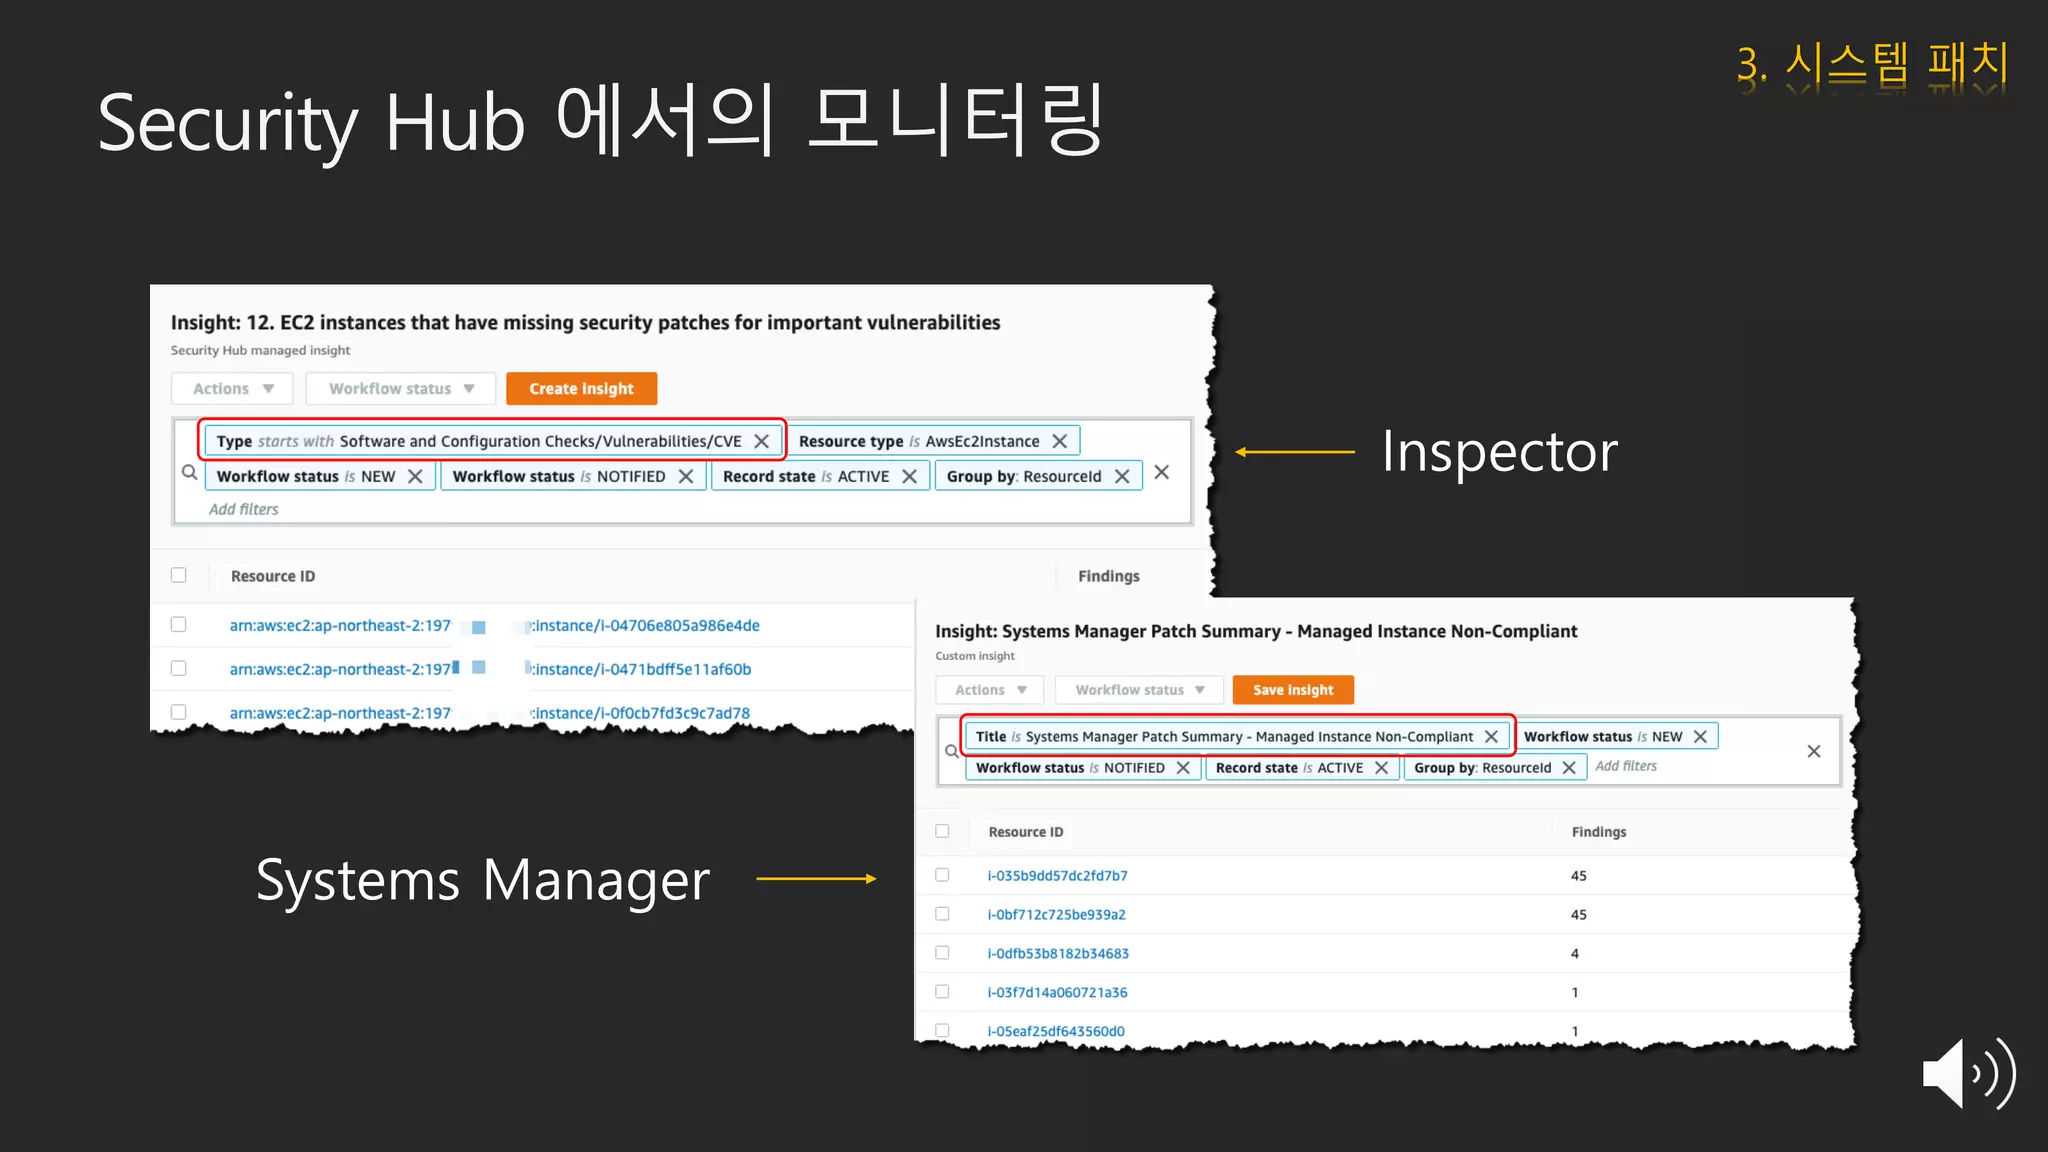The image size is (2048, 1152).
Task: Open instance link i-0dfb53b8182b34683
Action: pyautogui.click(x=1058, y=953)
